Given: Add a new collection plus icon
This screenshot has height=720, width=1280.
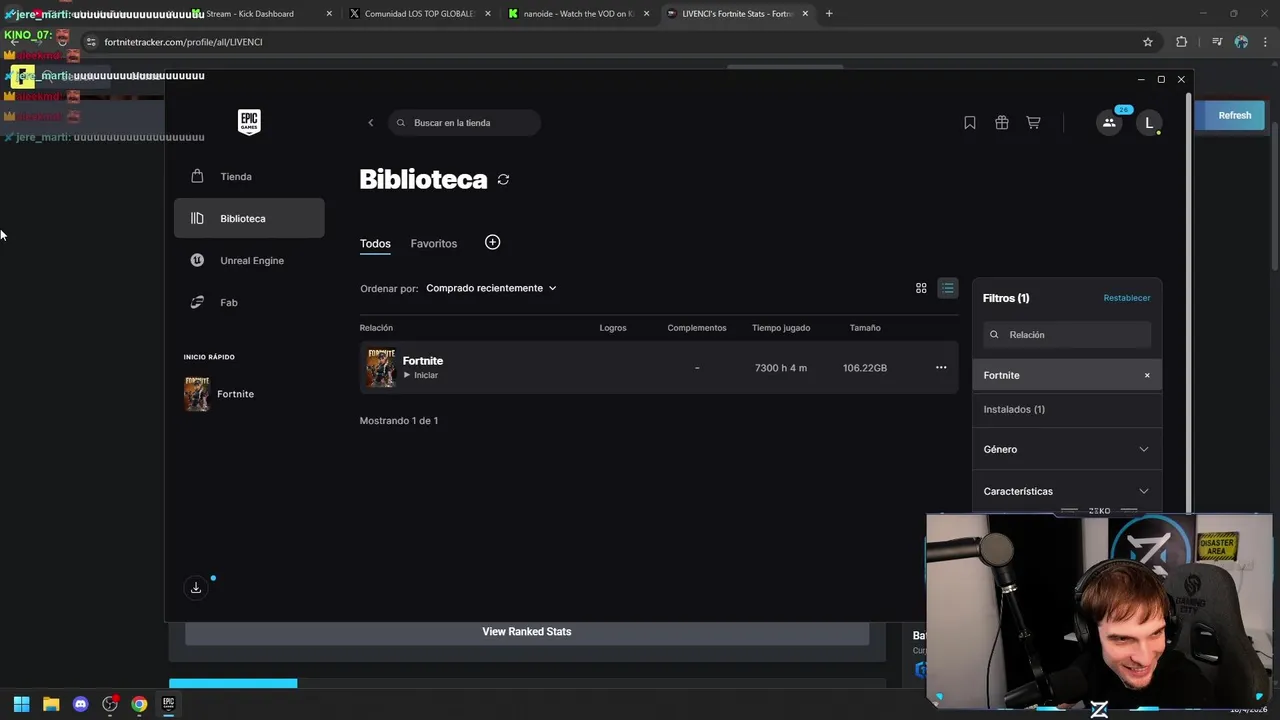Looking at the screenshot, I should [492, 243].
